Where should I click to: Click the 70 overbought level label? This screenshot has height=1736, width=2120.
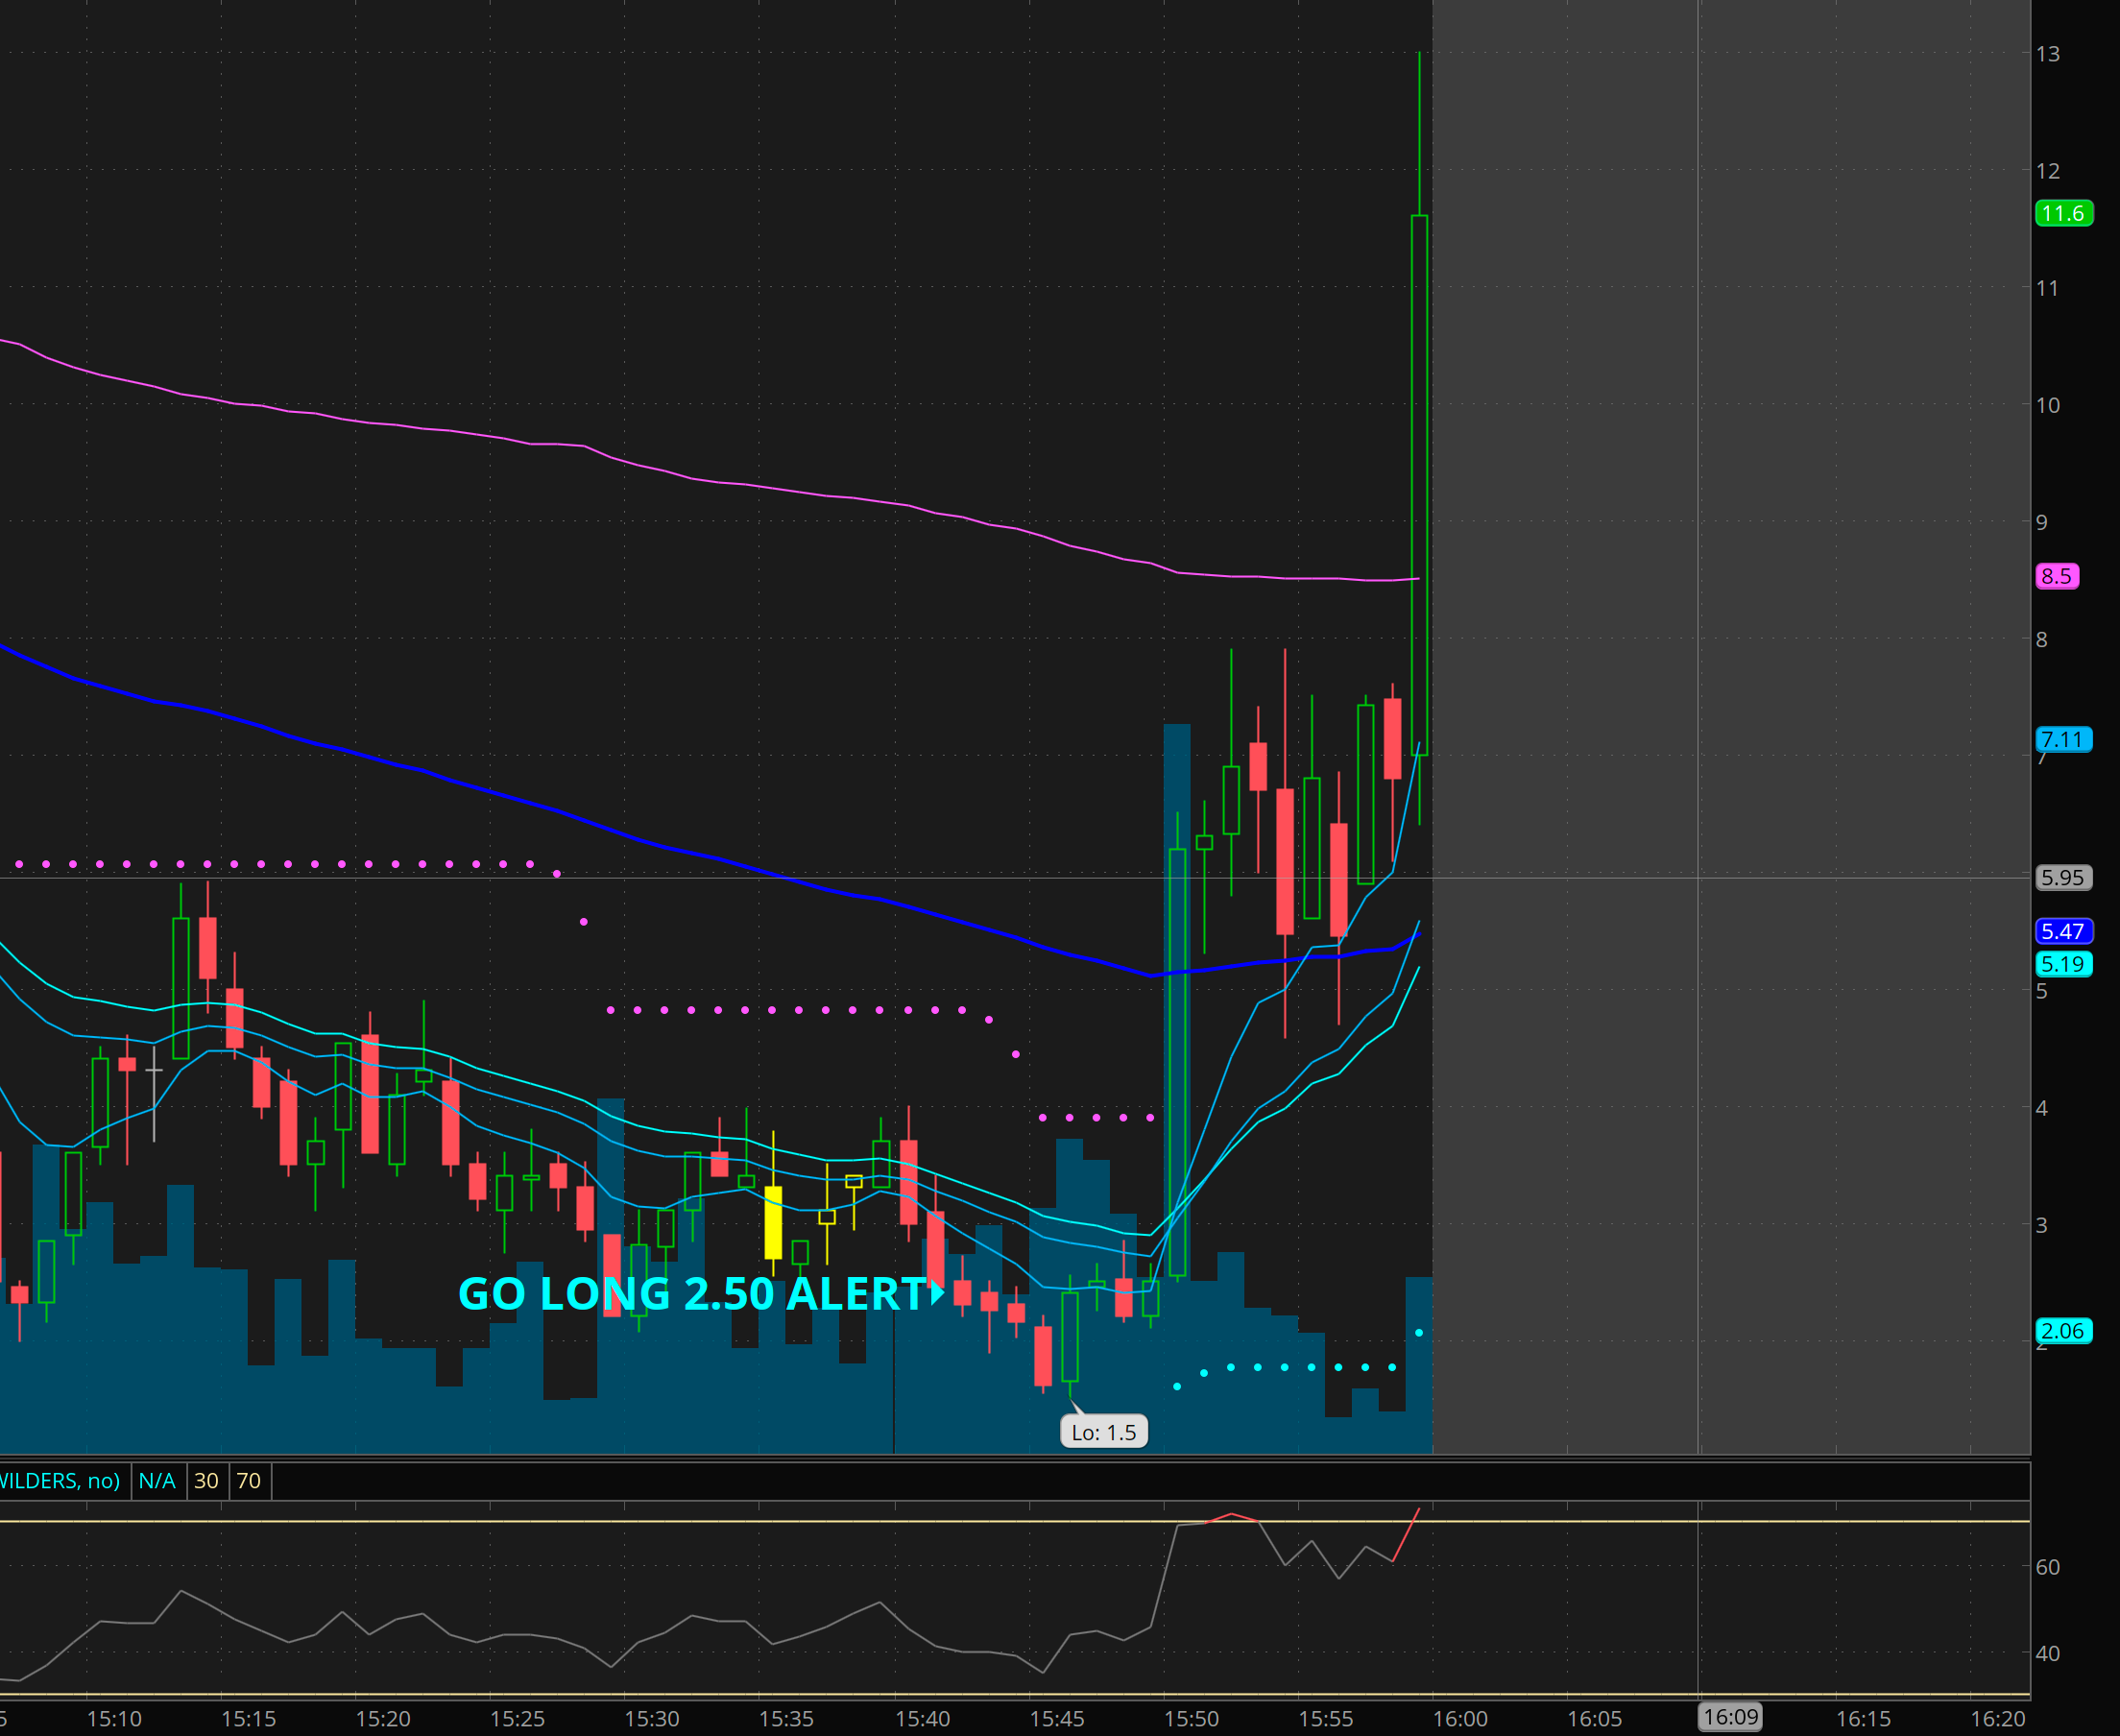pyautogui.click(x=249, y=1481)
